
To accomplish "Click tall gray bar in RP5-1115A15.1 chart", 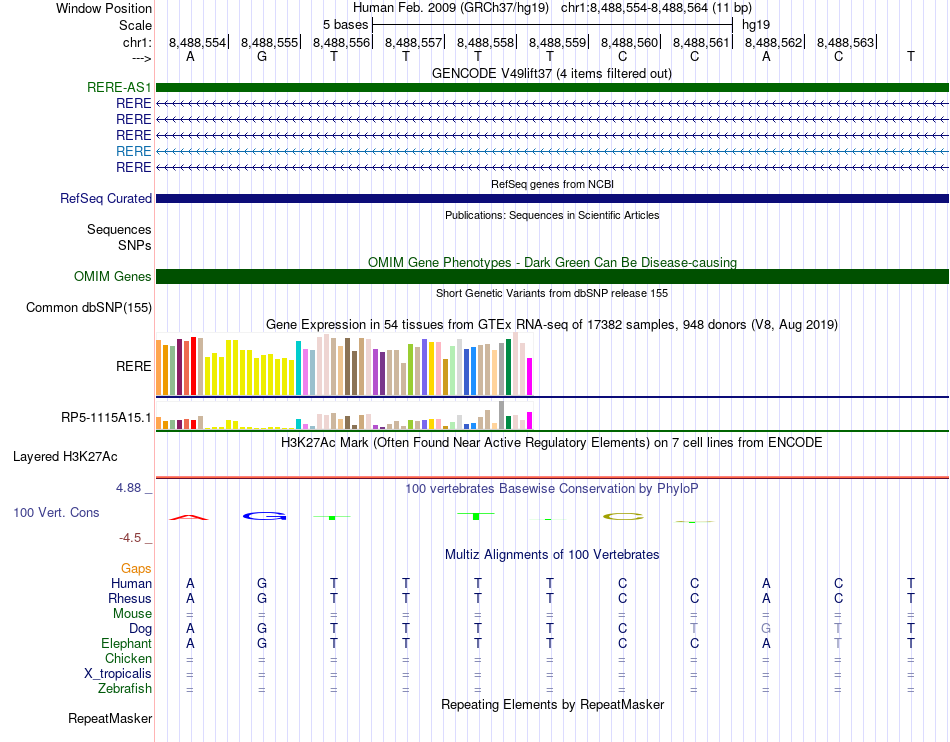I will (x=501, y=415).
